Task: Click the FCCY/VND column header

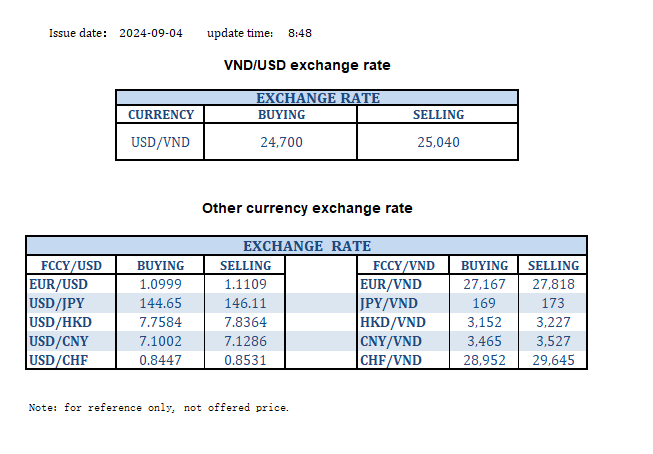Action: 403,266
